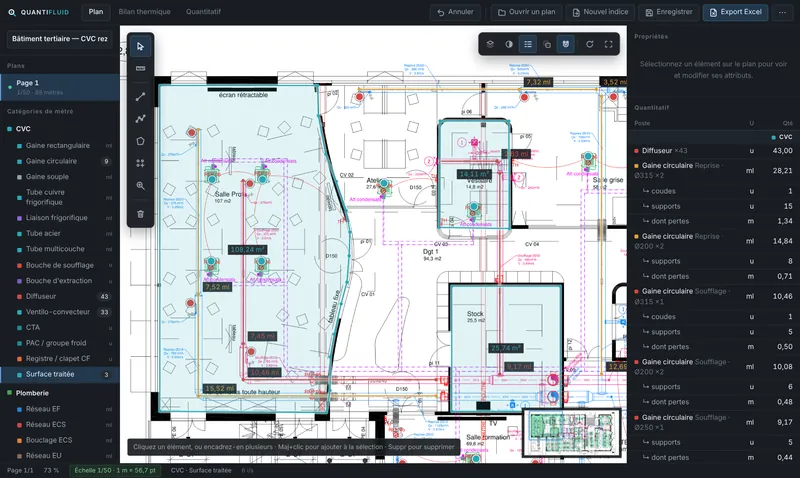
Task: Select Registre / clapet CF category
Action: pyautogui.click(x=60, y=359)
